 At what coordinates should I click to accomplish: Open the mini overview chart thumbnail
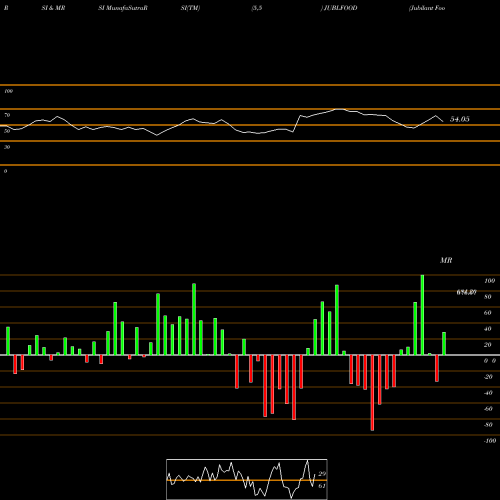click(x=247, y=479)
